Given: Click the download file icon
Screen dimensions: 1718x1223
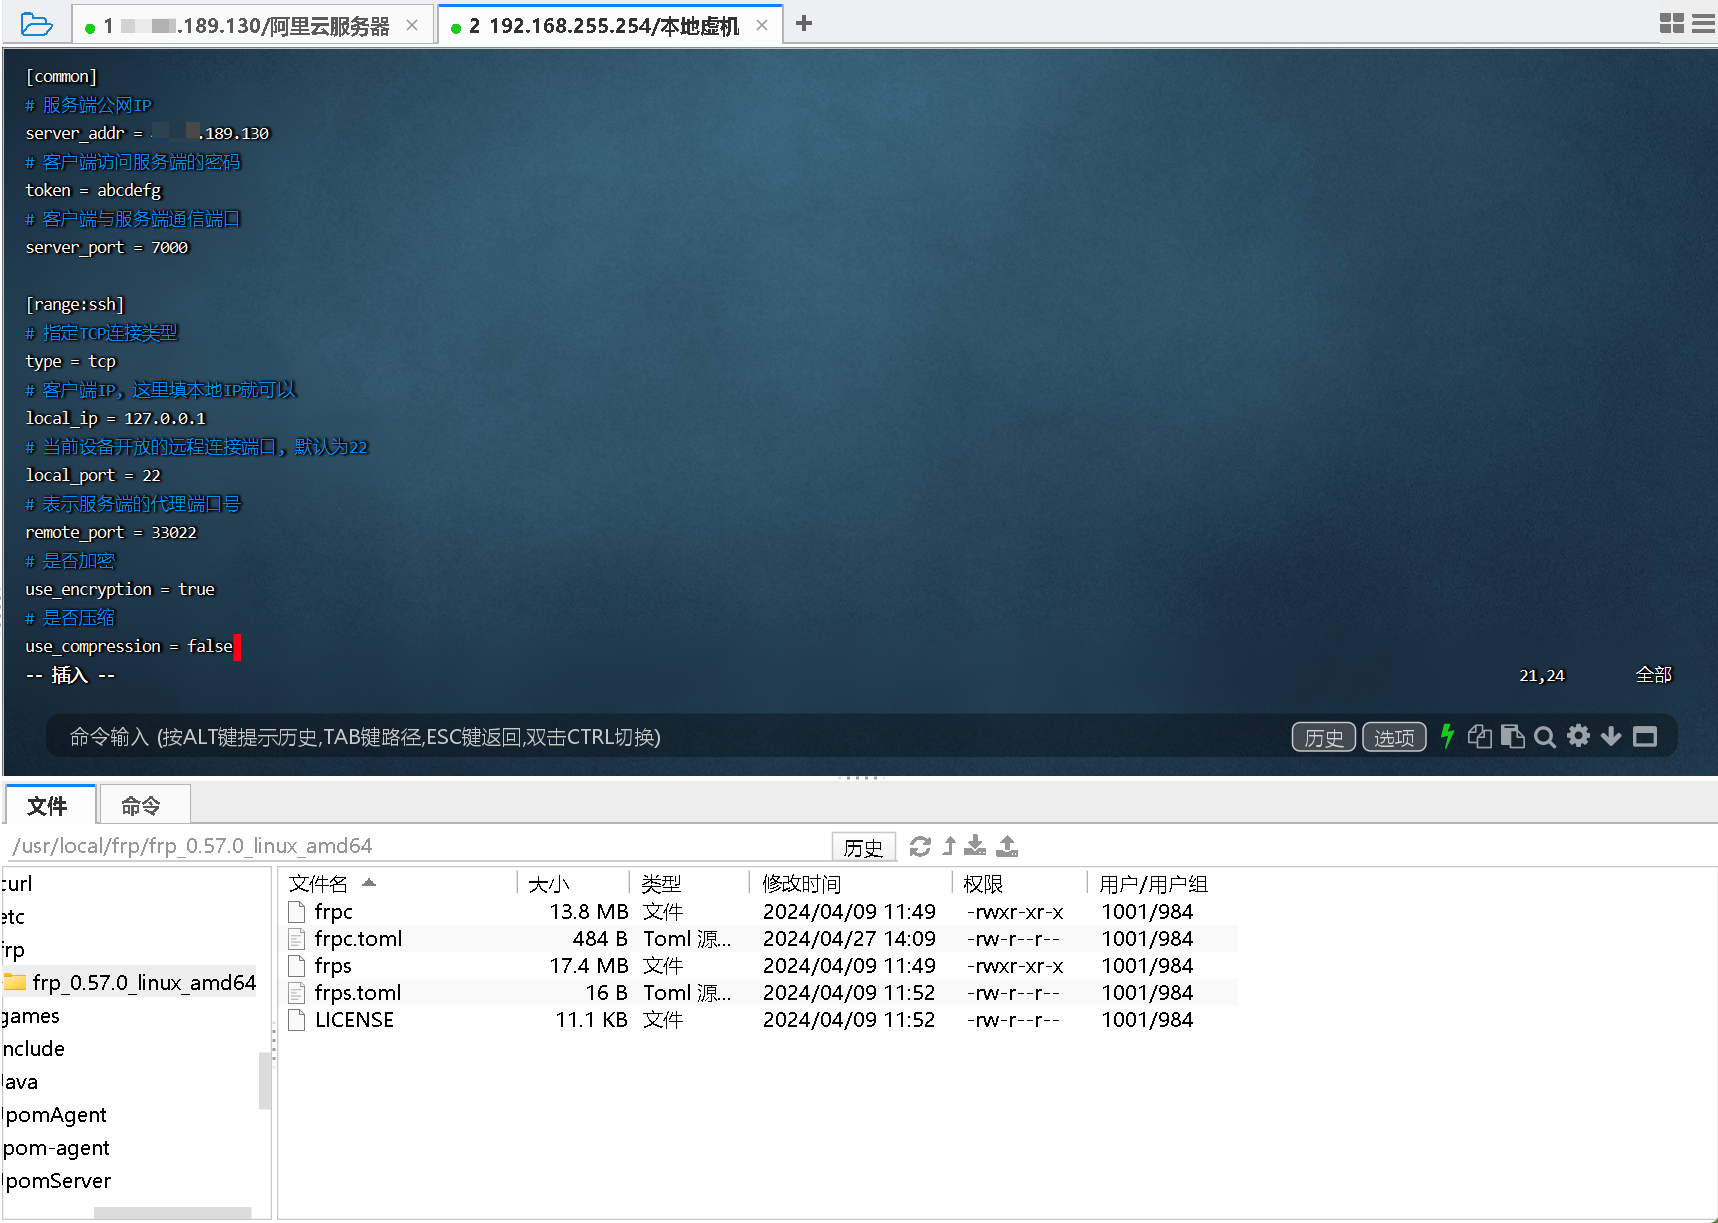Looking at the screenshot, I should coord(975,846).
